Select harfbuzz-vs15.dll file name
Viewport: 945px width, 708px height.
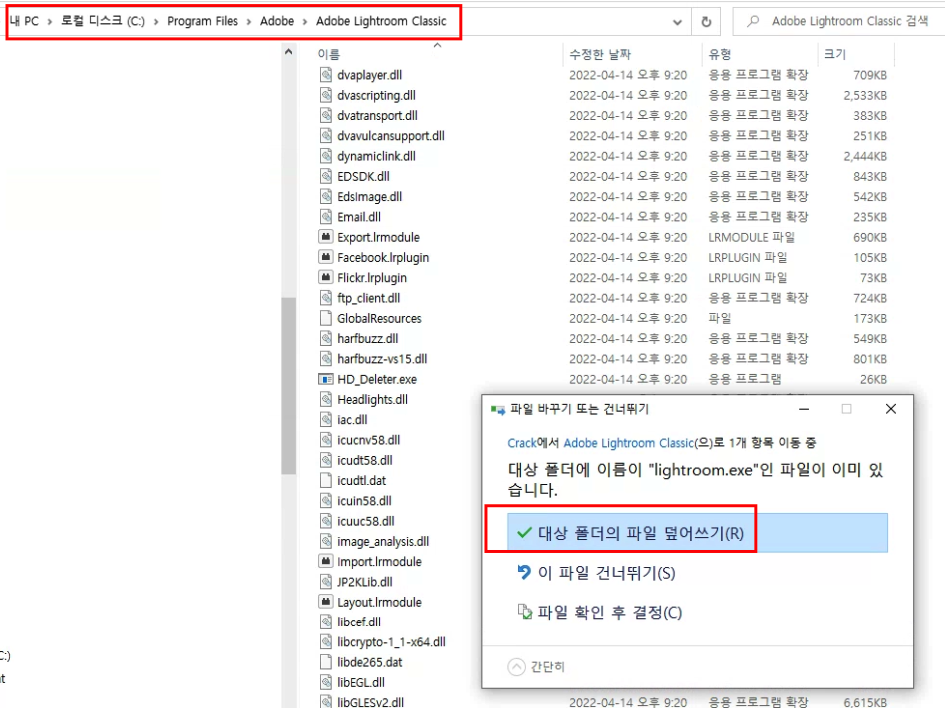(x=382, y=359)
